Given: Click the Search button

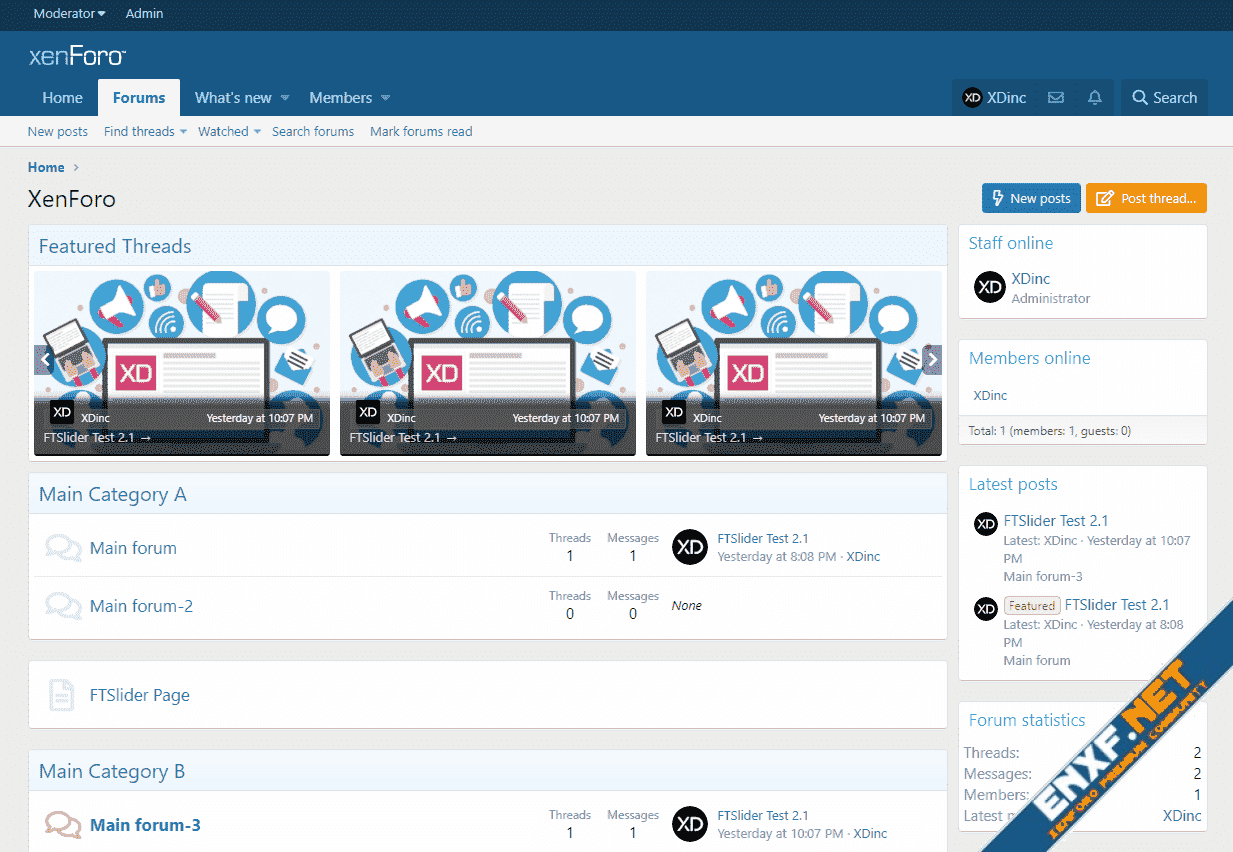Looking at the screenshot, I should [x=1164, y=98].
